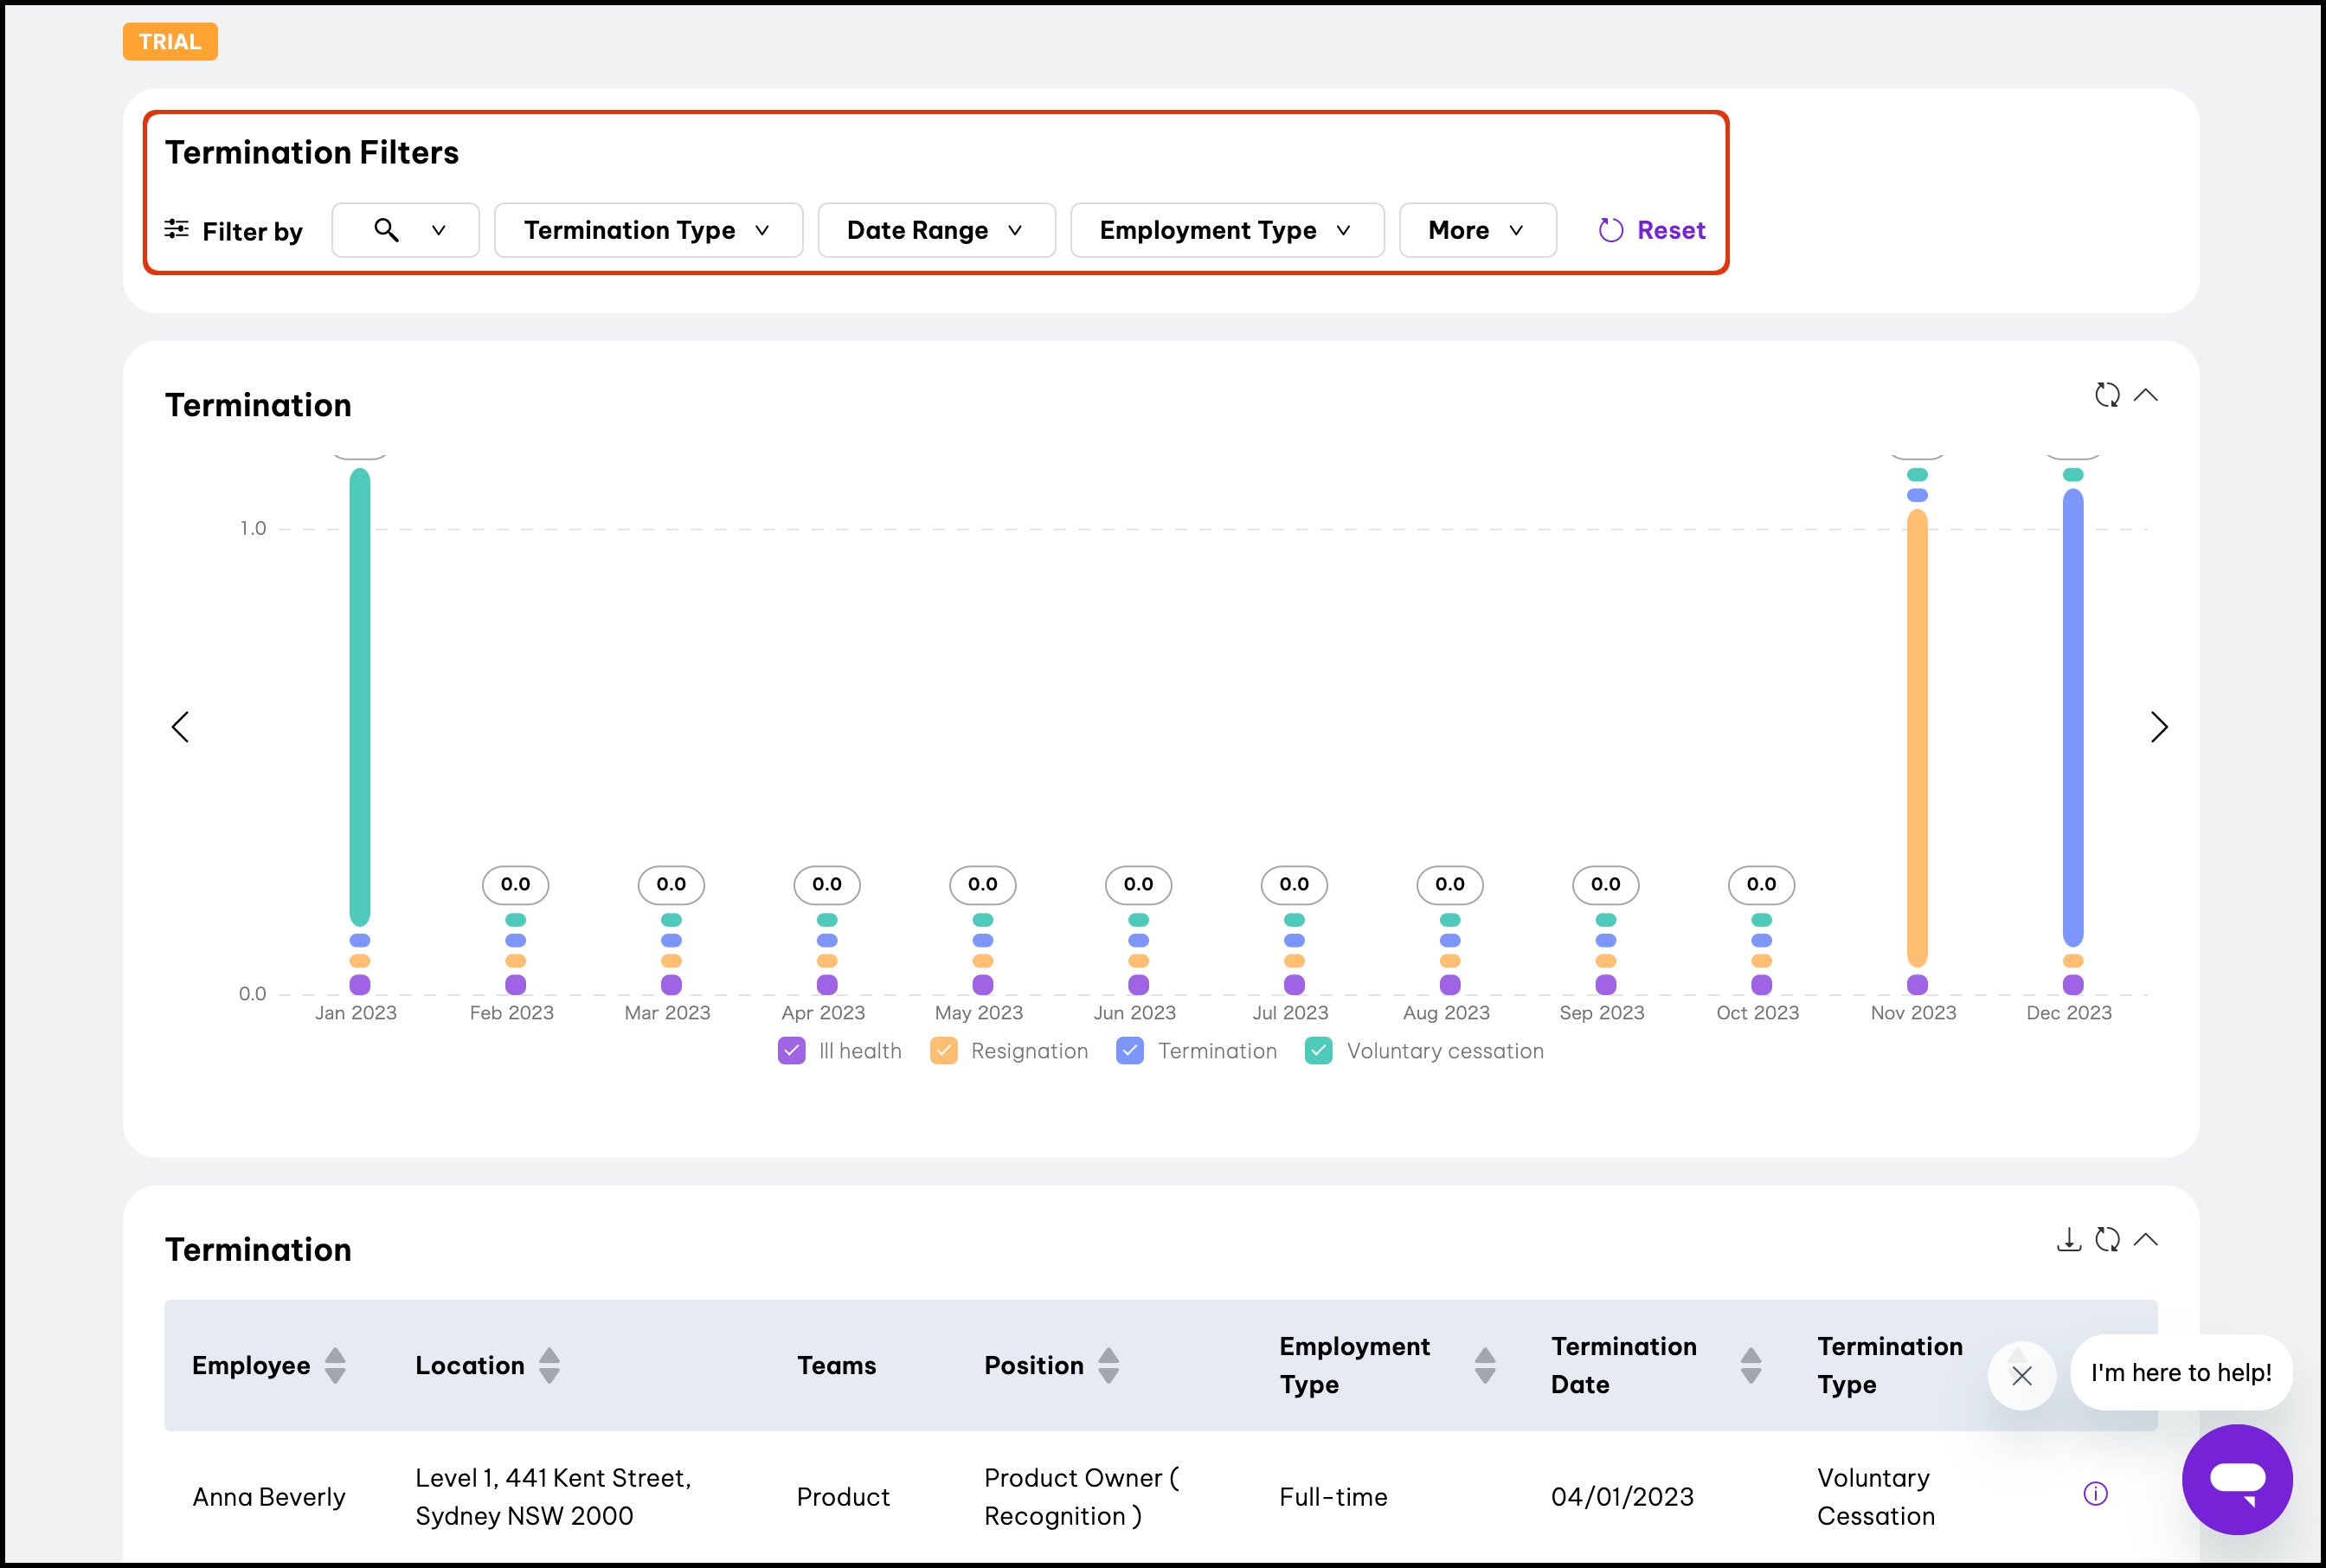2326x1568 pixels.
Task: Dismiss the "I'm here to help!" popup
Action: [x=2021, y=1376]
